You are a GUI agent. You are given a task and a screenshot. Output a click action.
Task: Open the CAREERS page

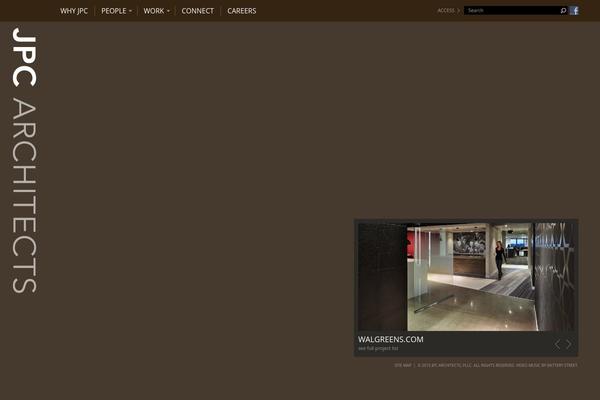[241, 11]
